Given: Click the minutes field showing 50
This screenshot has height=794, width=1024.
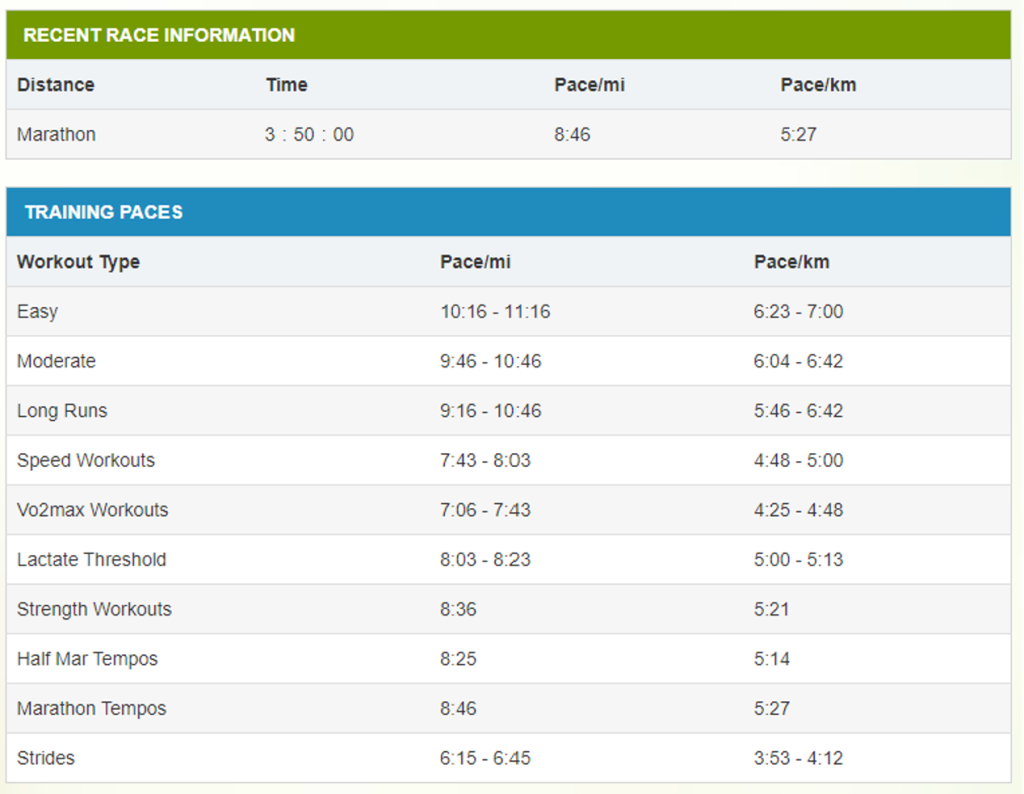Looking at the screenshot, I should coord(308,134).
